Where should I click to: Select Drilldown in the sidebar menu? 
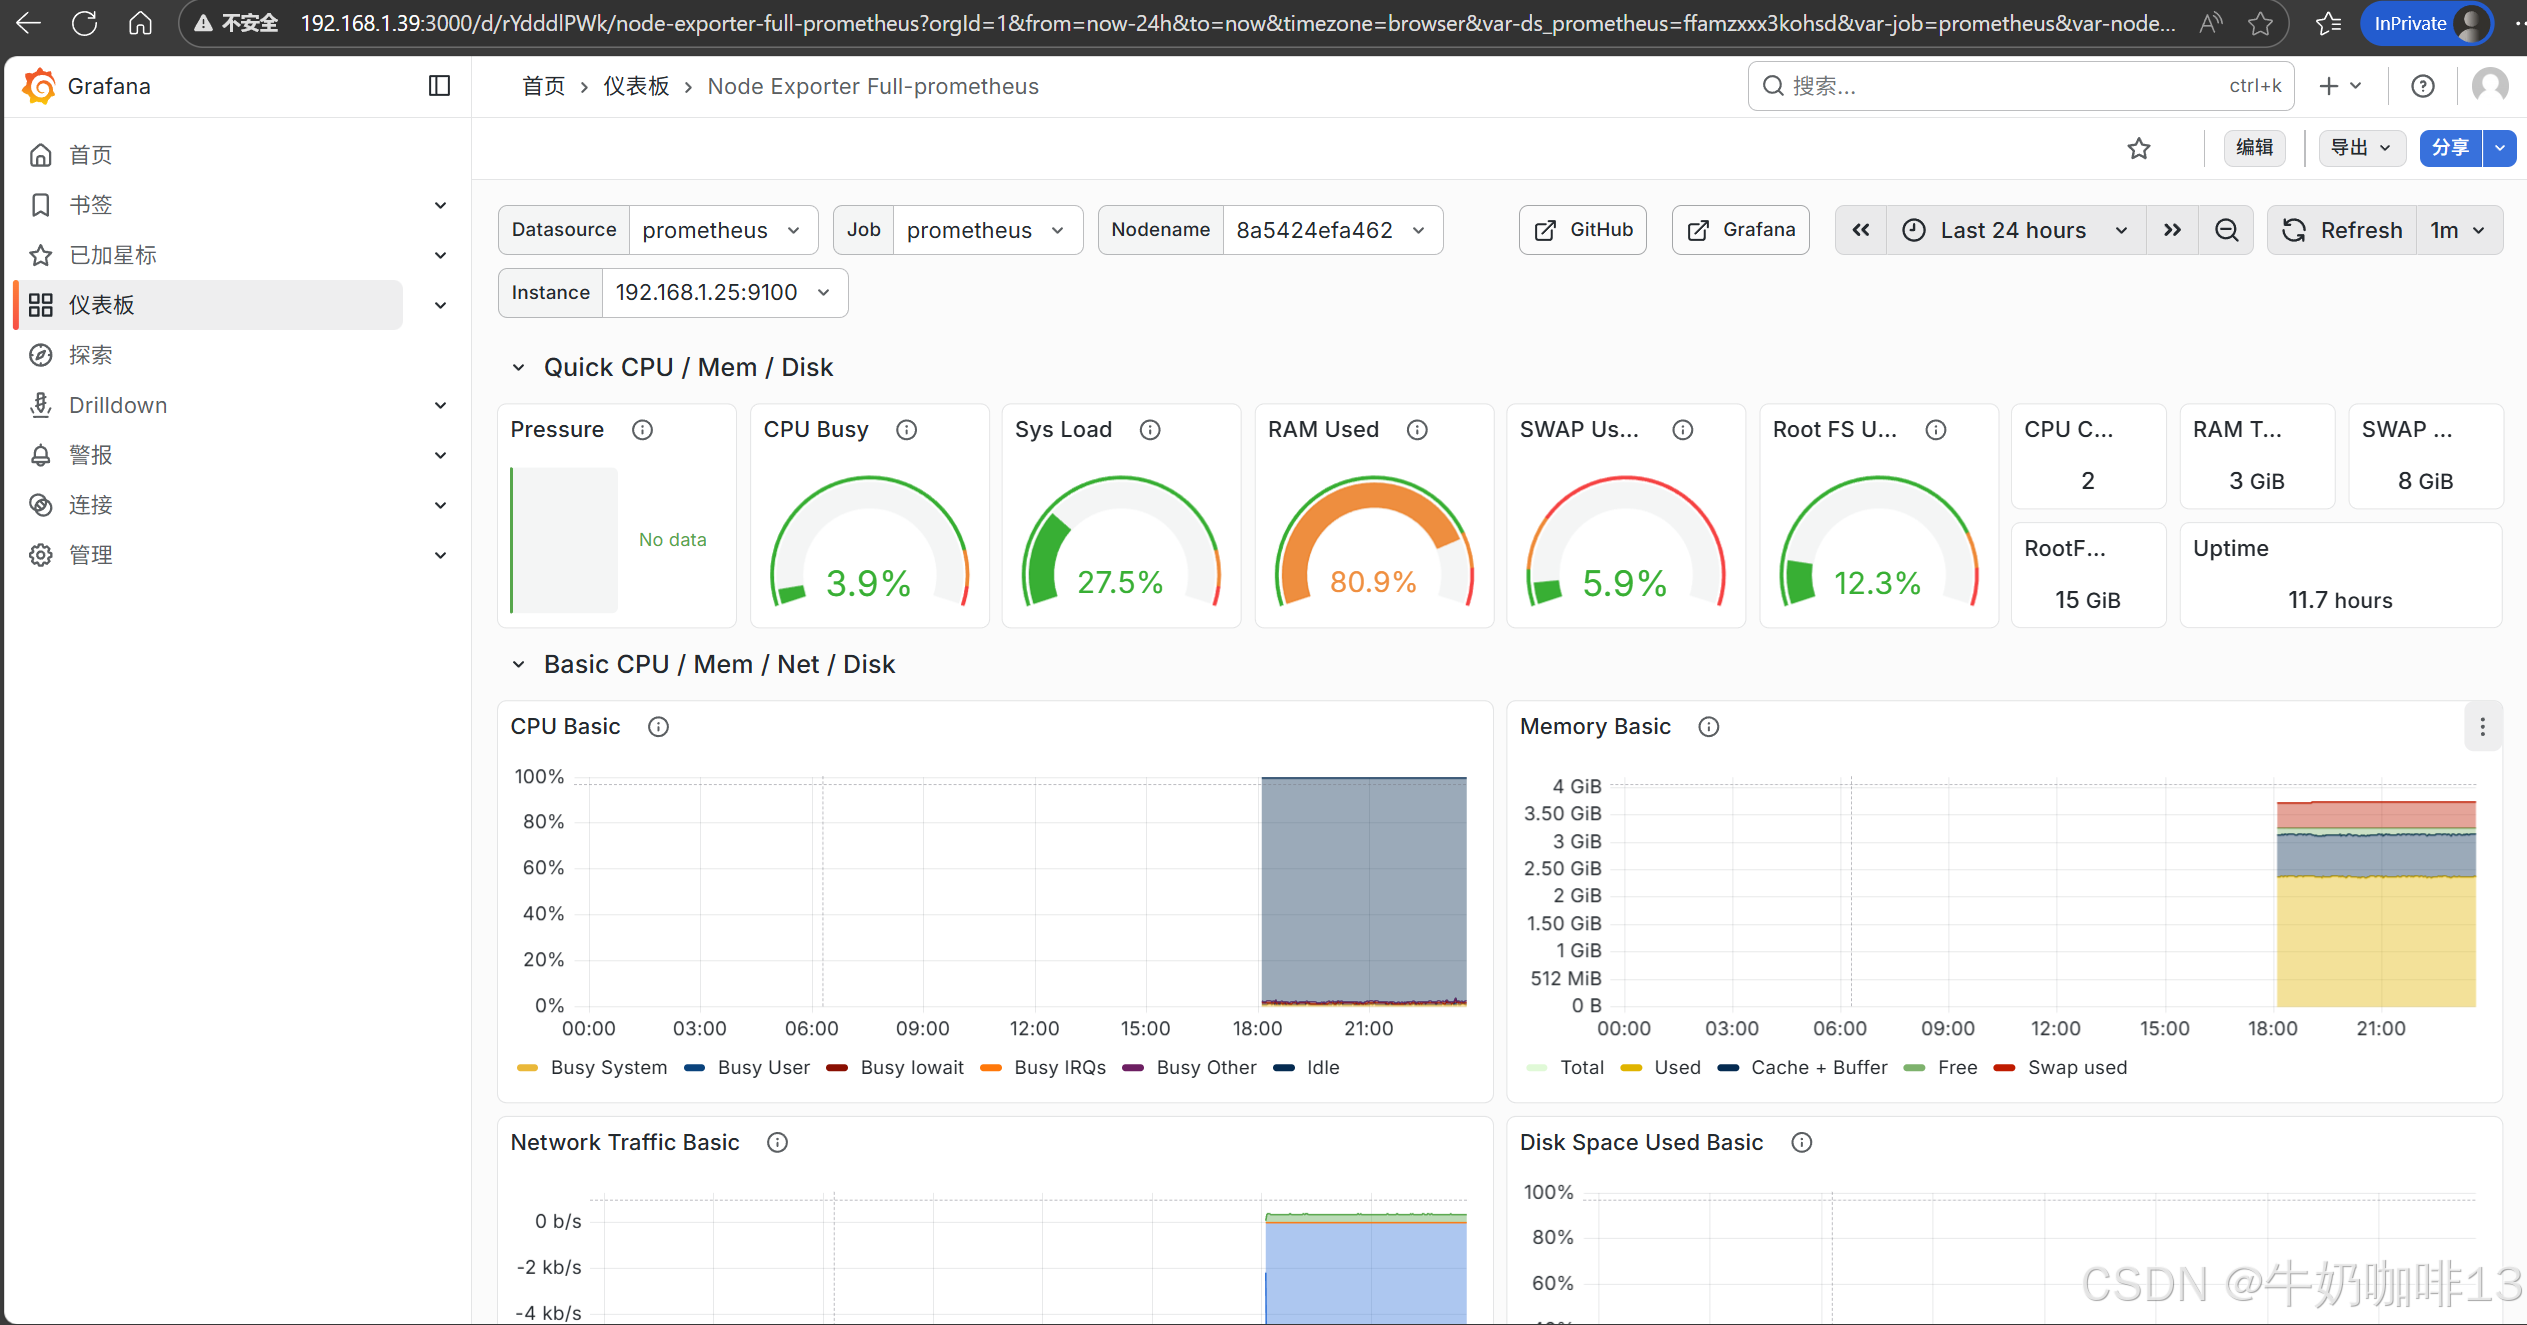(x=118, y=405)
